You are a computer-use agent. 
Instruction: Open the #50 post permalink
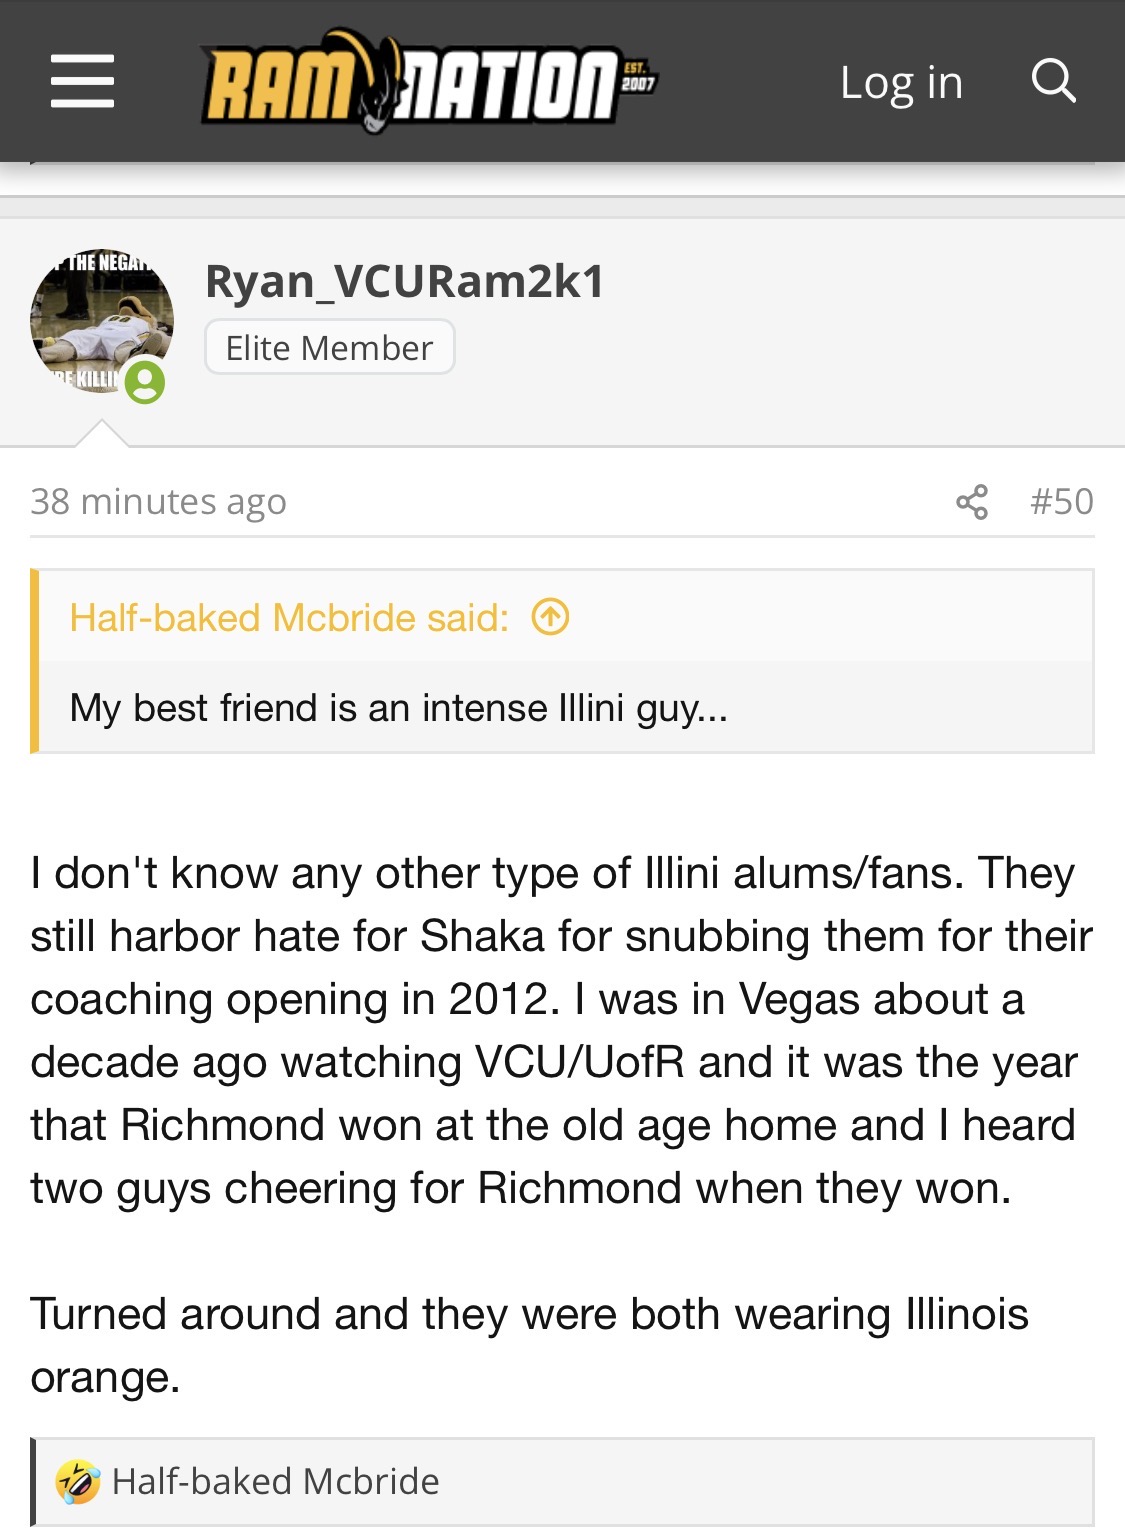(1061, 501)
